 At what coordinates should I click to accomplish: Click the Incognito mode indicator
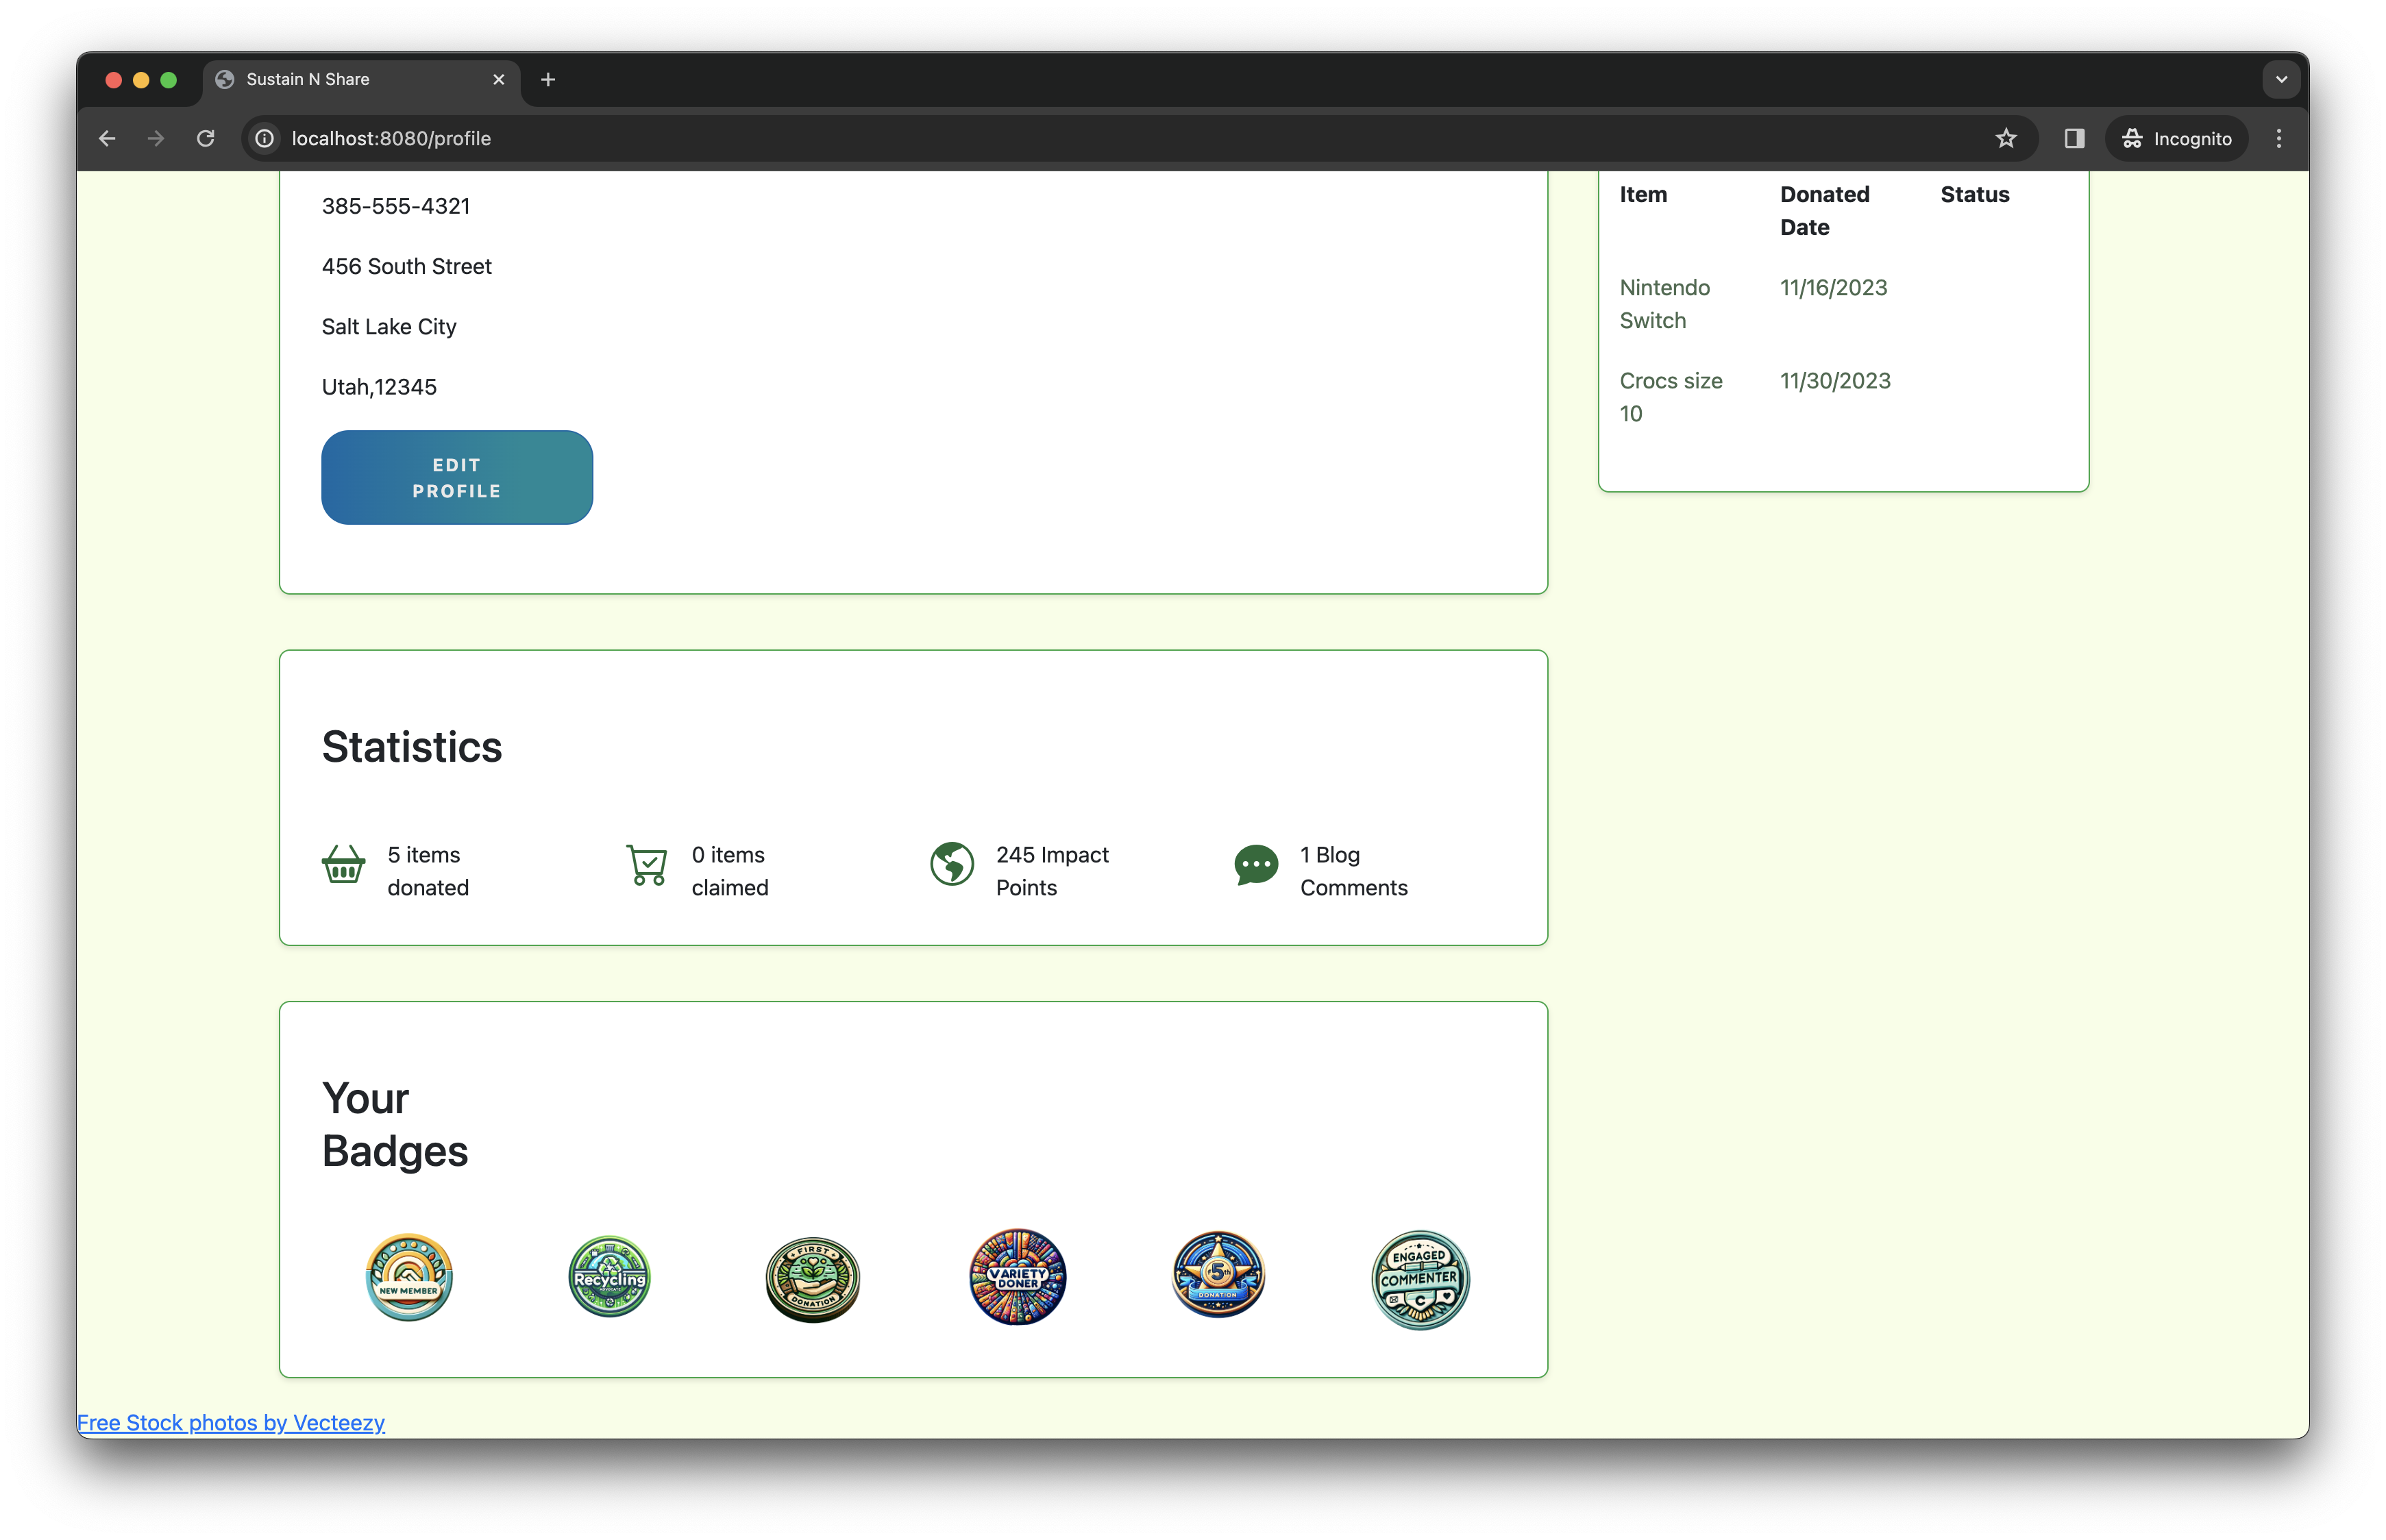pyautogui.click(x=2176, y=138)
